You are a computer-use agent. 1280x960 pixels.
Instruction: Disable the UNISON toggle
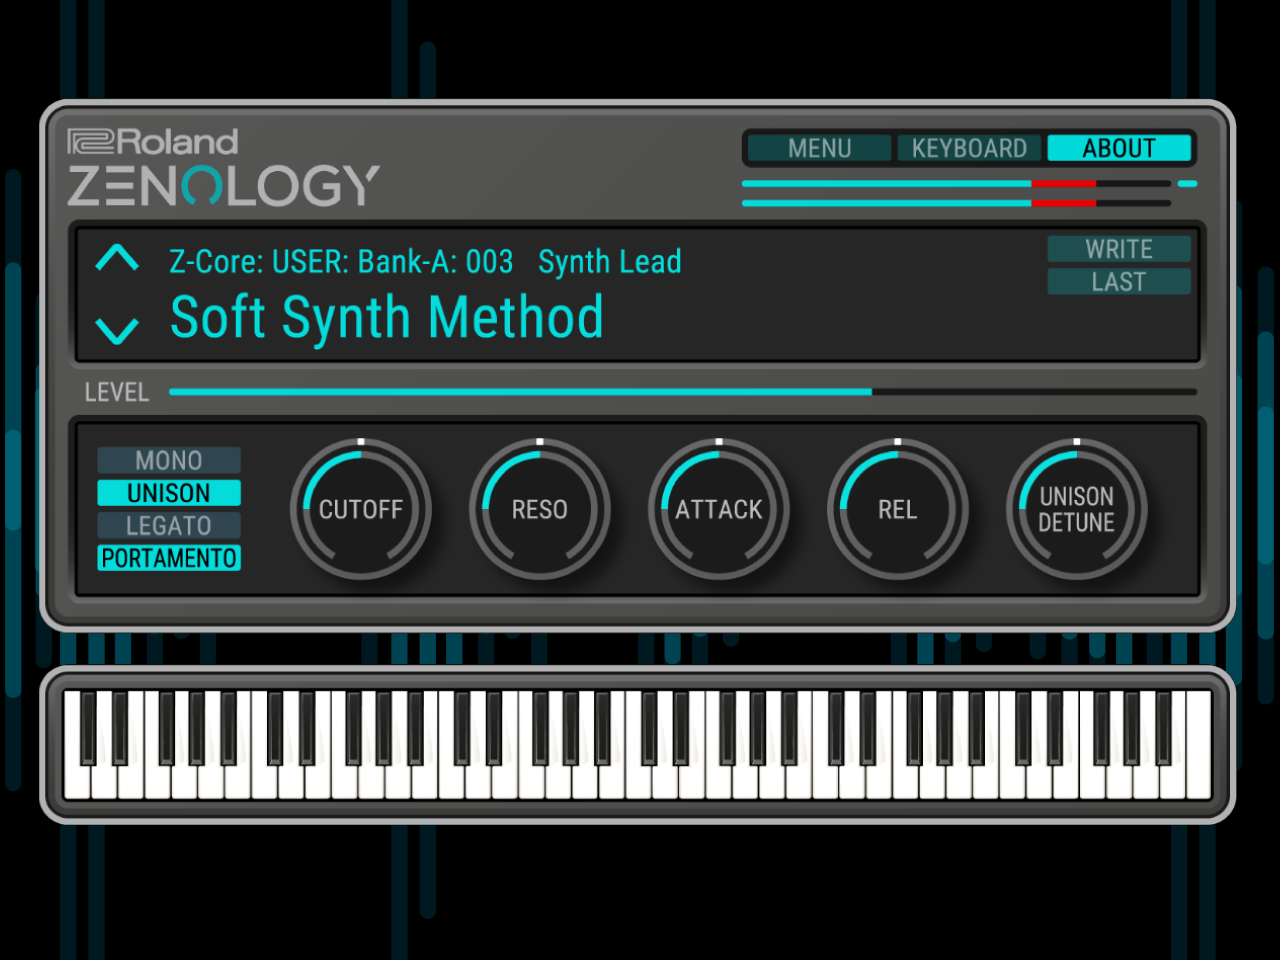pyautogui.click(x=169, y=493)
